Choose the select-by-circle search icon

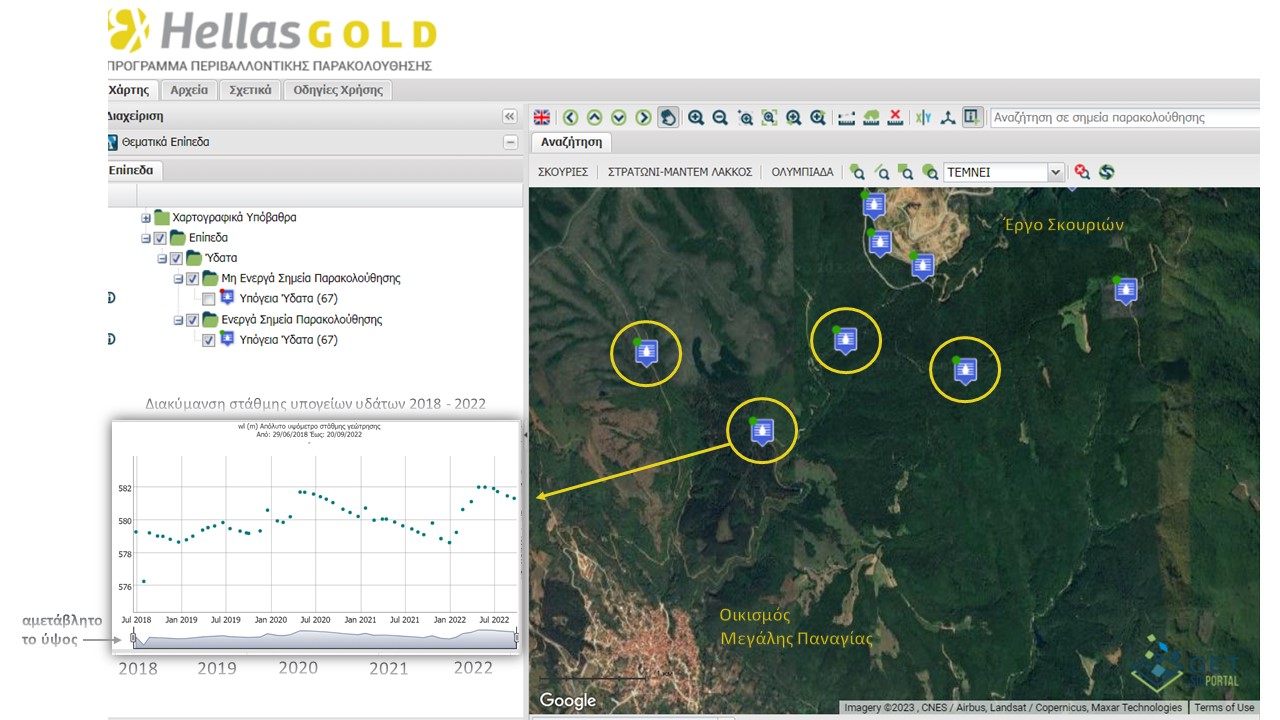point(930,172)
